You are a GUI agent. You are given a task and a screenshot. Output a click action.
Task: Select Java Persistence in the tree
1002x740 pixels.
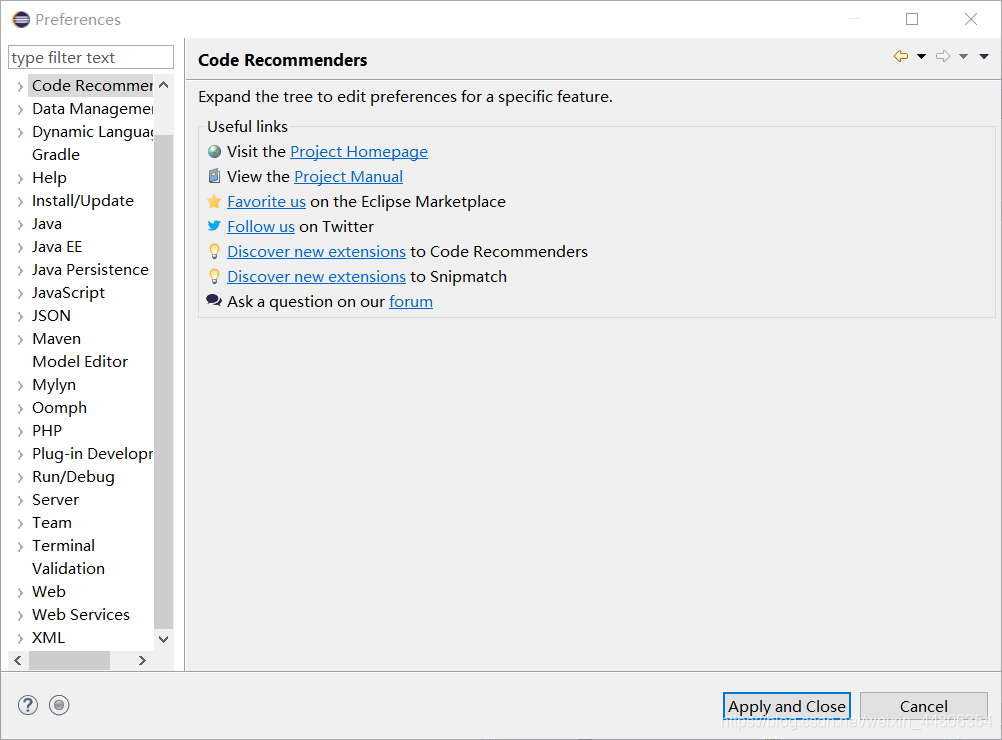coord(90,270)
